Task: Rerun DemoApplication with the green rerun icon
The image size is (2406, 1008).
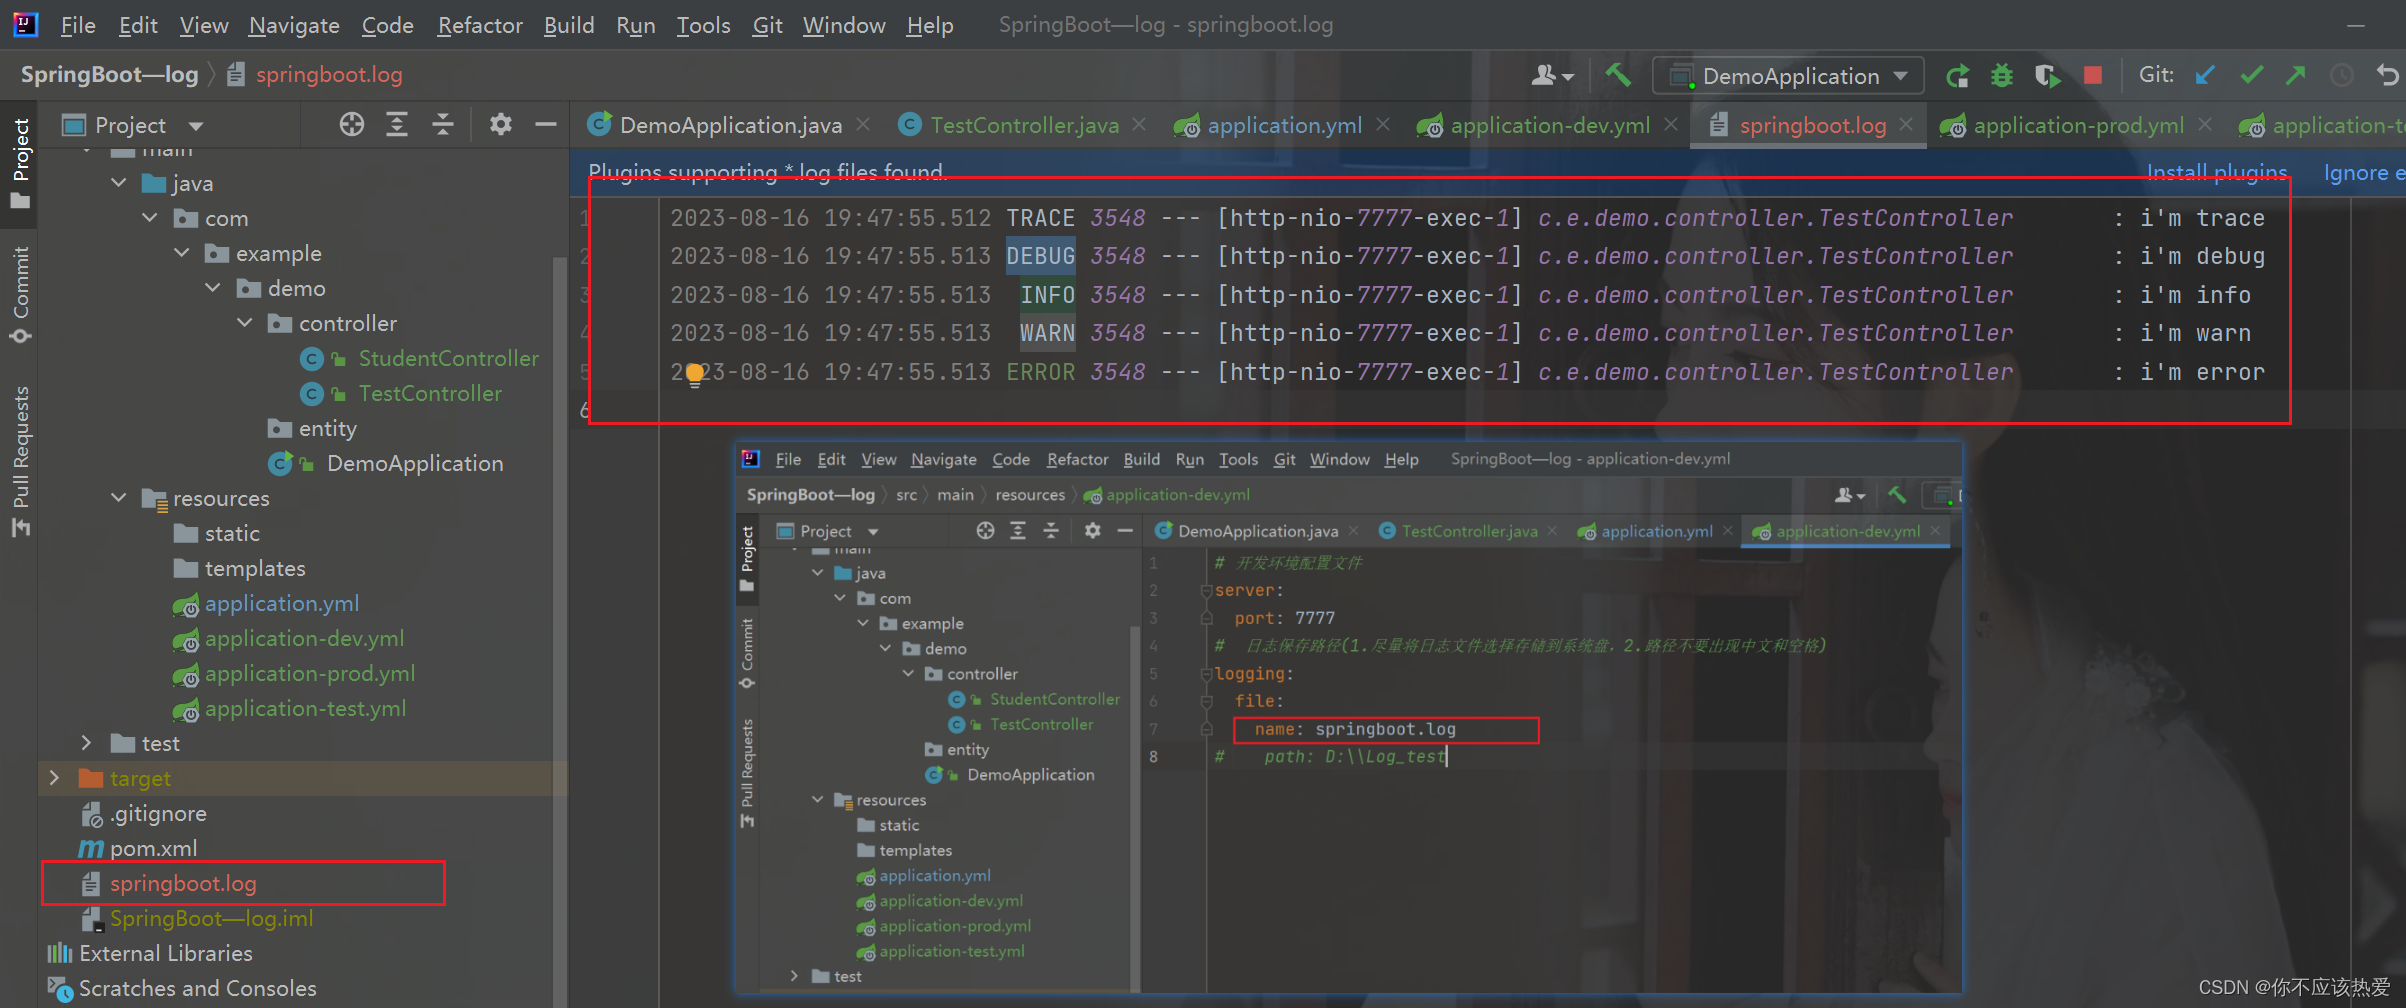Action: pos(1957,76)
